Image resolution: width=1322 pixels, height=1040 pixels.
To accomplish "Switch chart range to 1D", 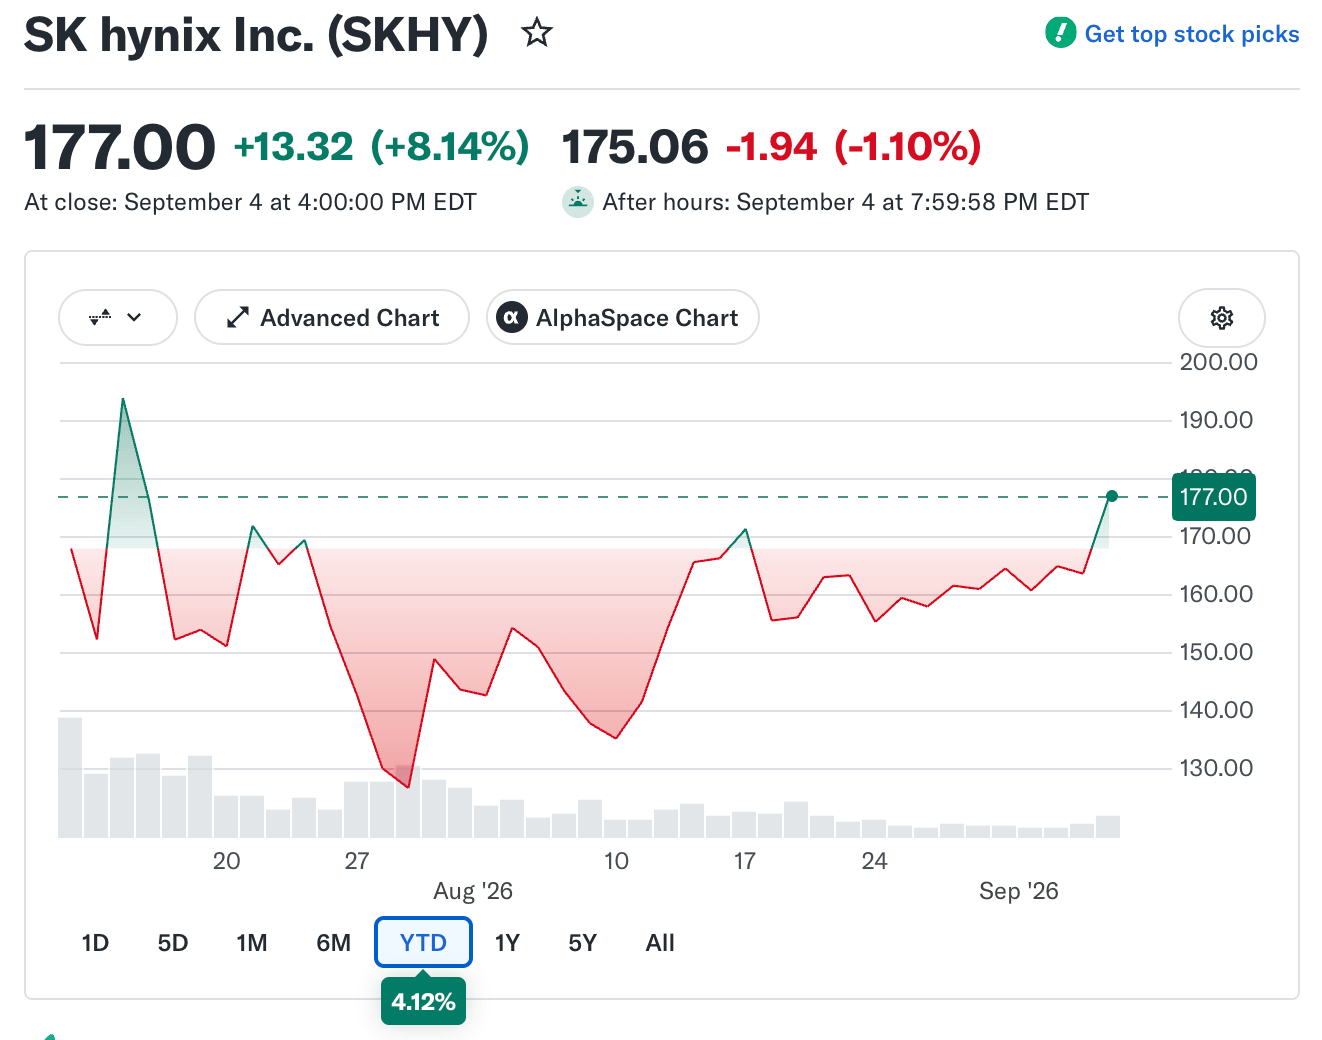I will tap(95, 943).
